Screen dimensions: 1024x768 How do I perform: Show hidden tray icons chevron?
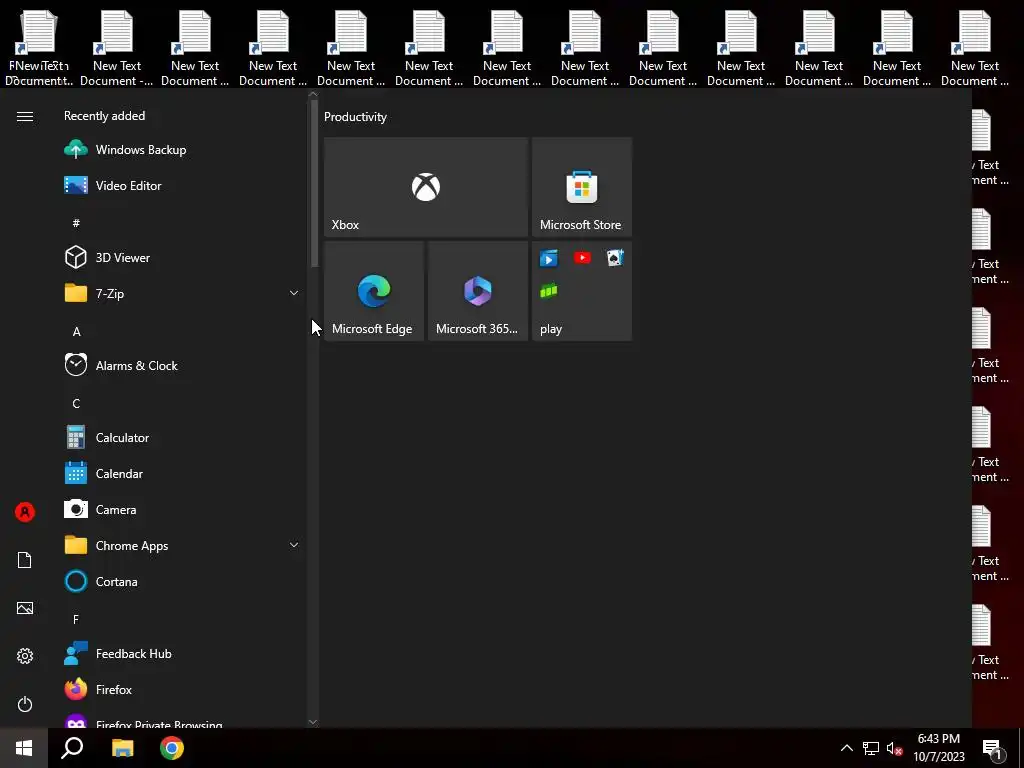tap(846, 748)
